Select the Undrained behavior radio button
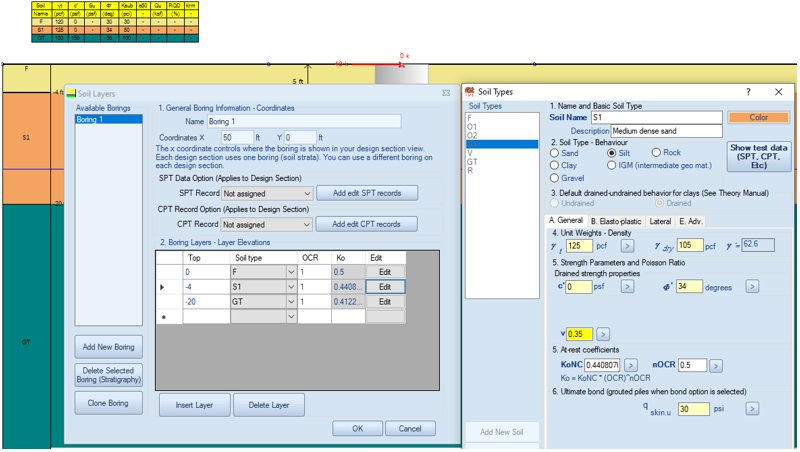 [x=554, y=203]
